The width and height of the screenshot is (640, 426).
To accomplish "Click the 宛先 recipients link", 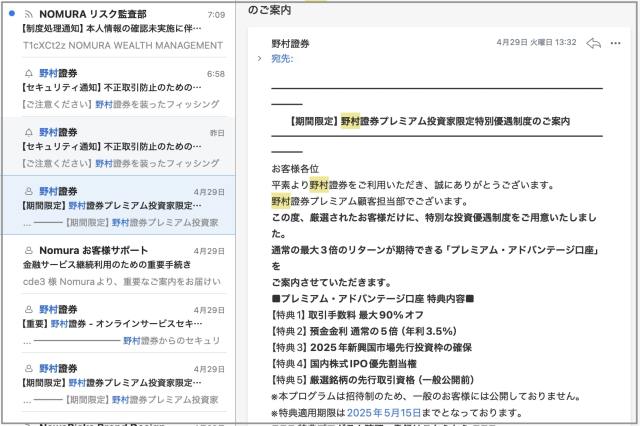I will [x=282, y=60].
